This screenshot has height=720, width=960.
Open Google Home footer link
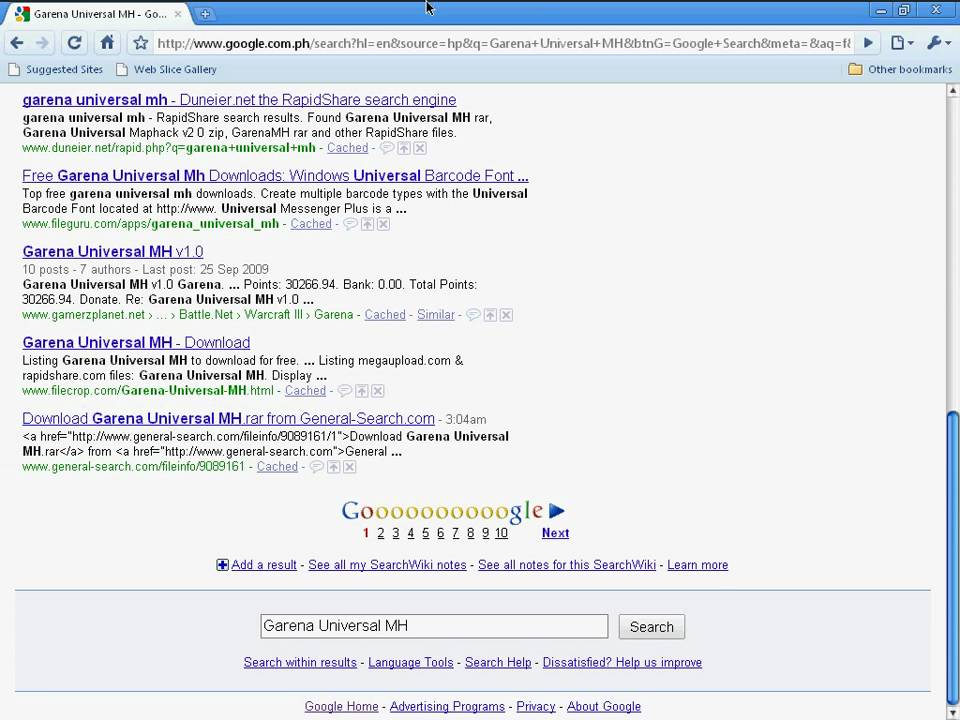[342, 707]
